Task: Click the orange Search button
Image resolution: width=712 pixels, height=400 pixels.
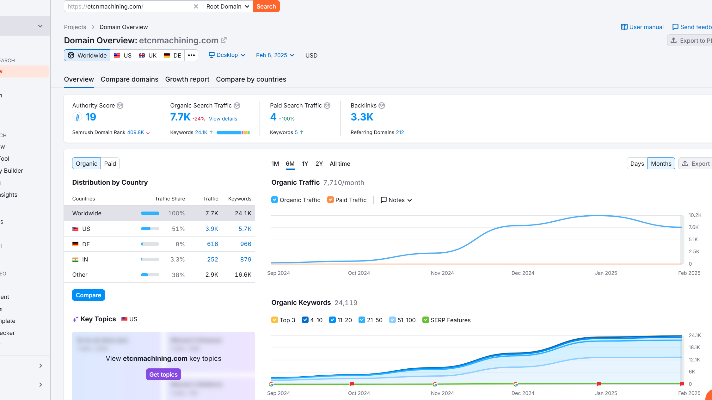Action: pos(266,6)
